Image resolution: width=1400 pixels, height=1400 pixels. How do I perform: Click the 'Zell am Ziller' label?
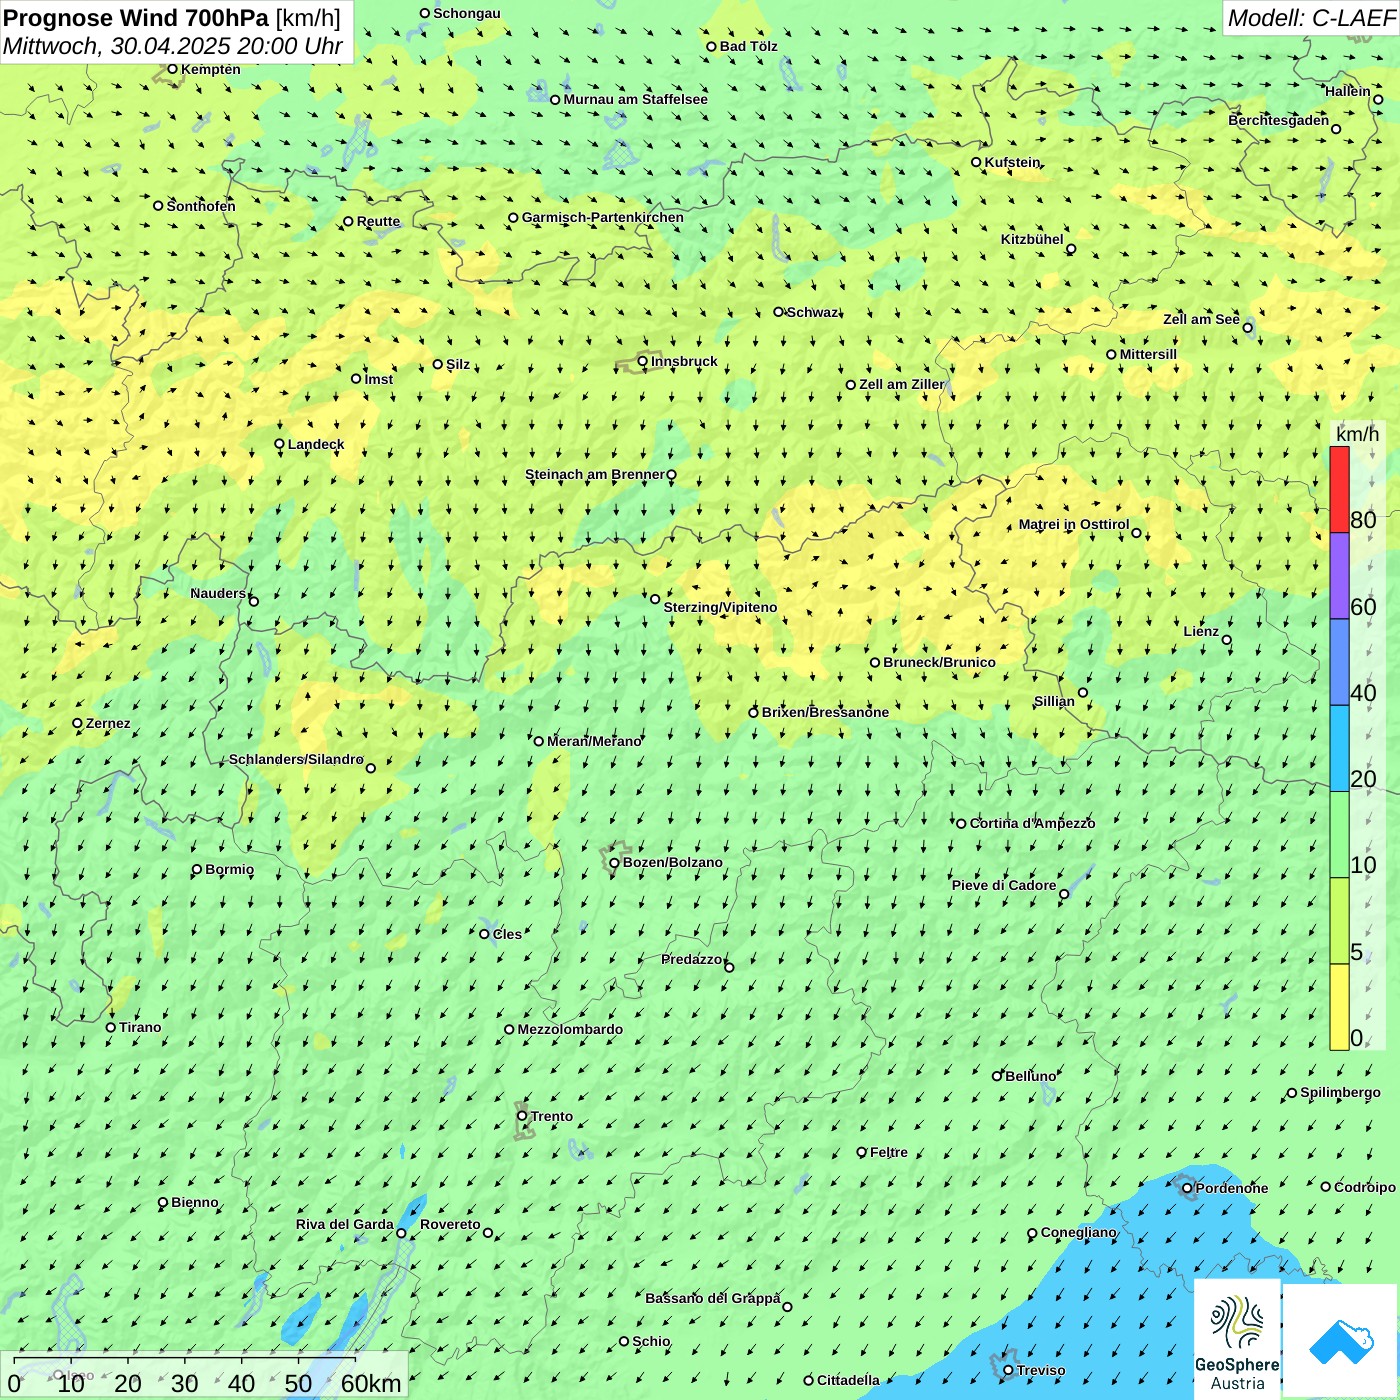click(x=902, y=384)
